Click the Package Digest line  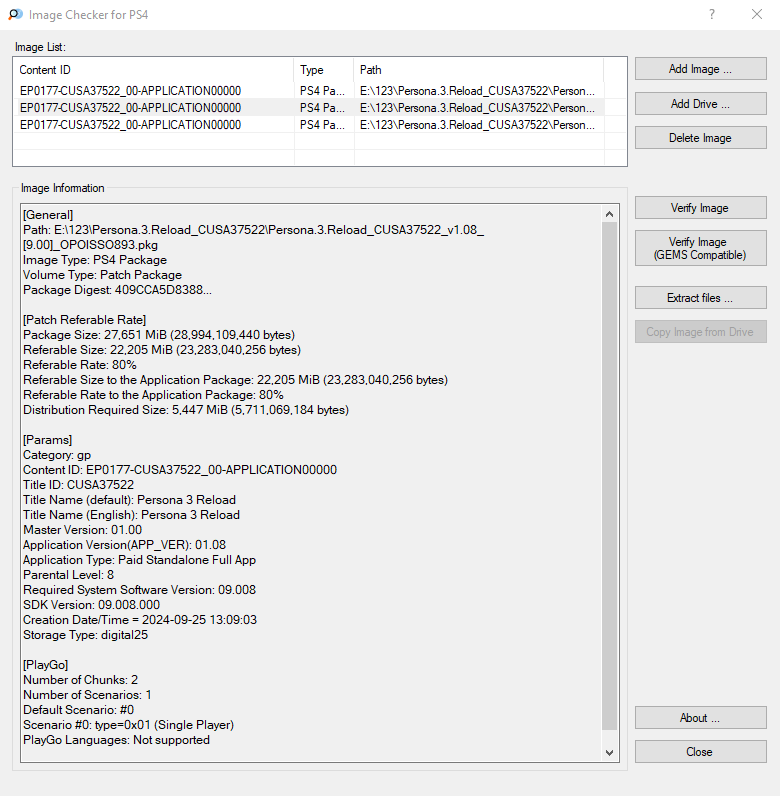[x=117, y=290]
